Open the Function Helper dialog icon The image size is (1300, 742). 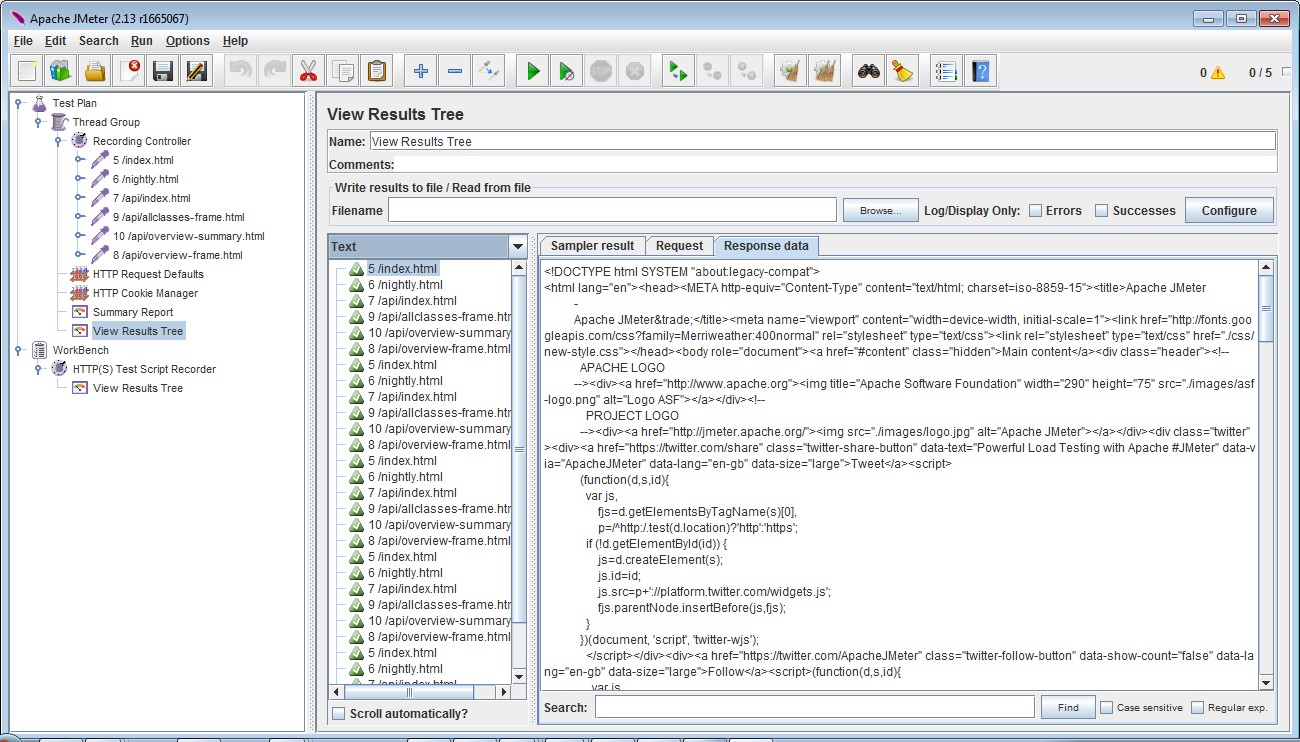pos(946,71)
